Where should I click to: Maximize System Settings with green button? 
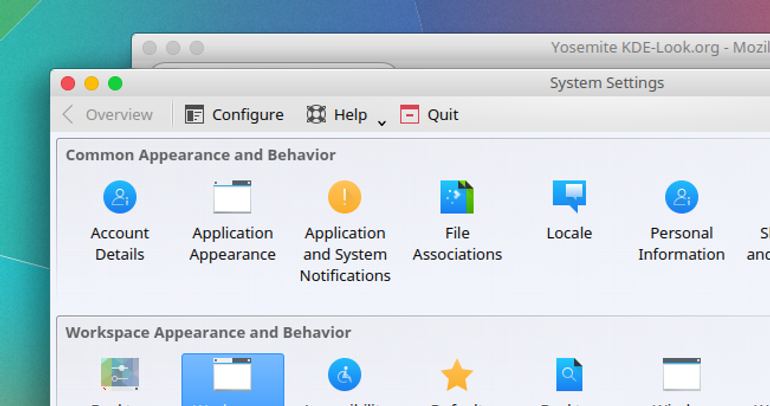[x=115, y=83]
